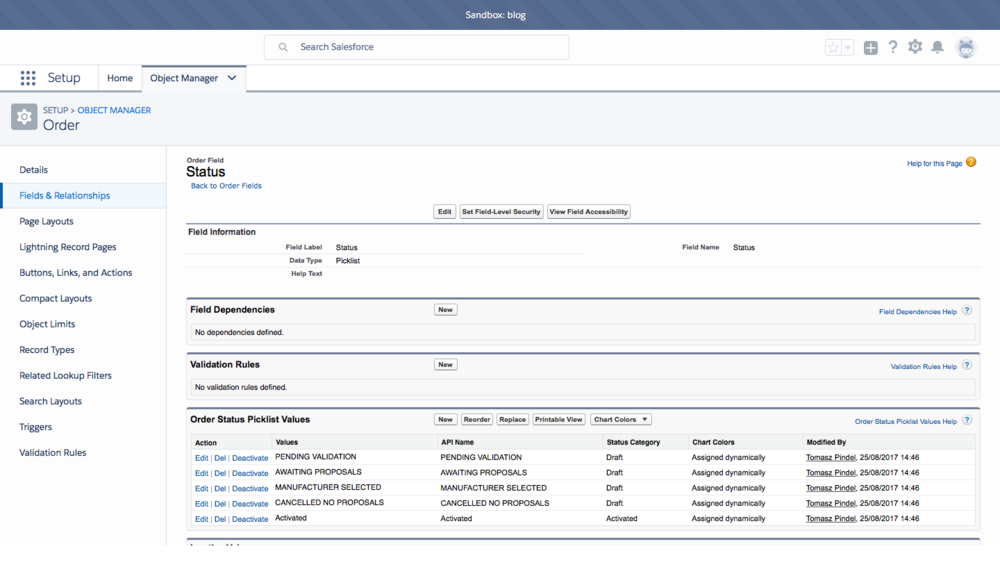The image size is (1000, 567).
Task: Open the user avatar profile menu
Action: (x=965, y=47)
